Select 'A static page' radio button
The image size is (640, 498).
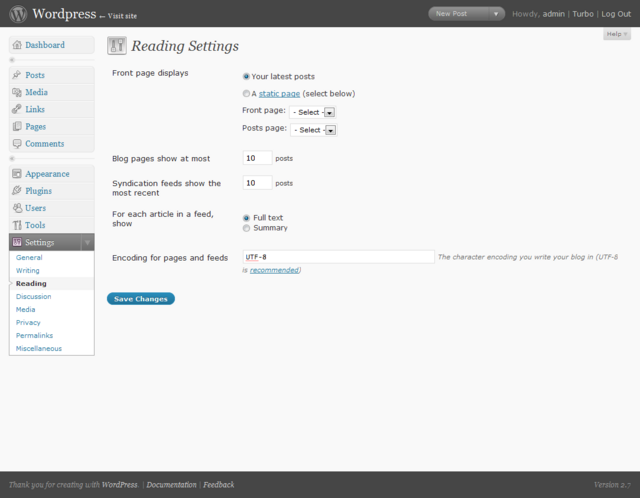pos(246,93)
